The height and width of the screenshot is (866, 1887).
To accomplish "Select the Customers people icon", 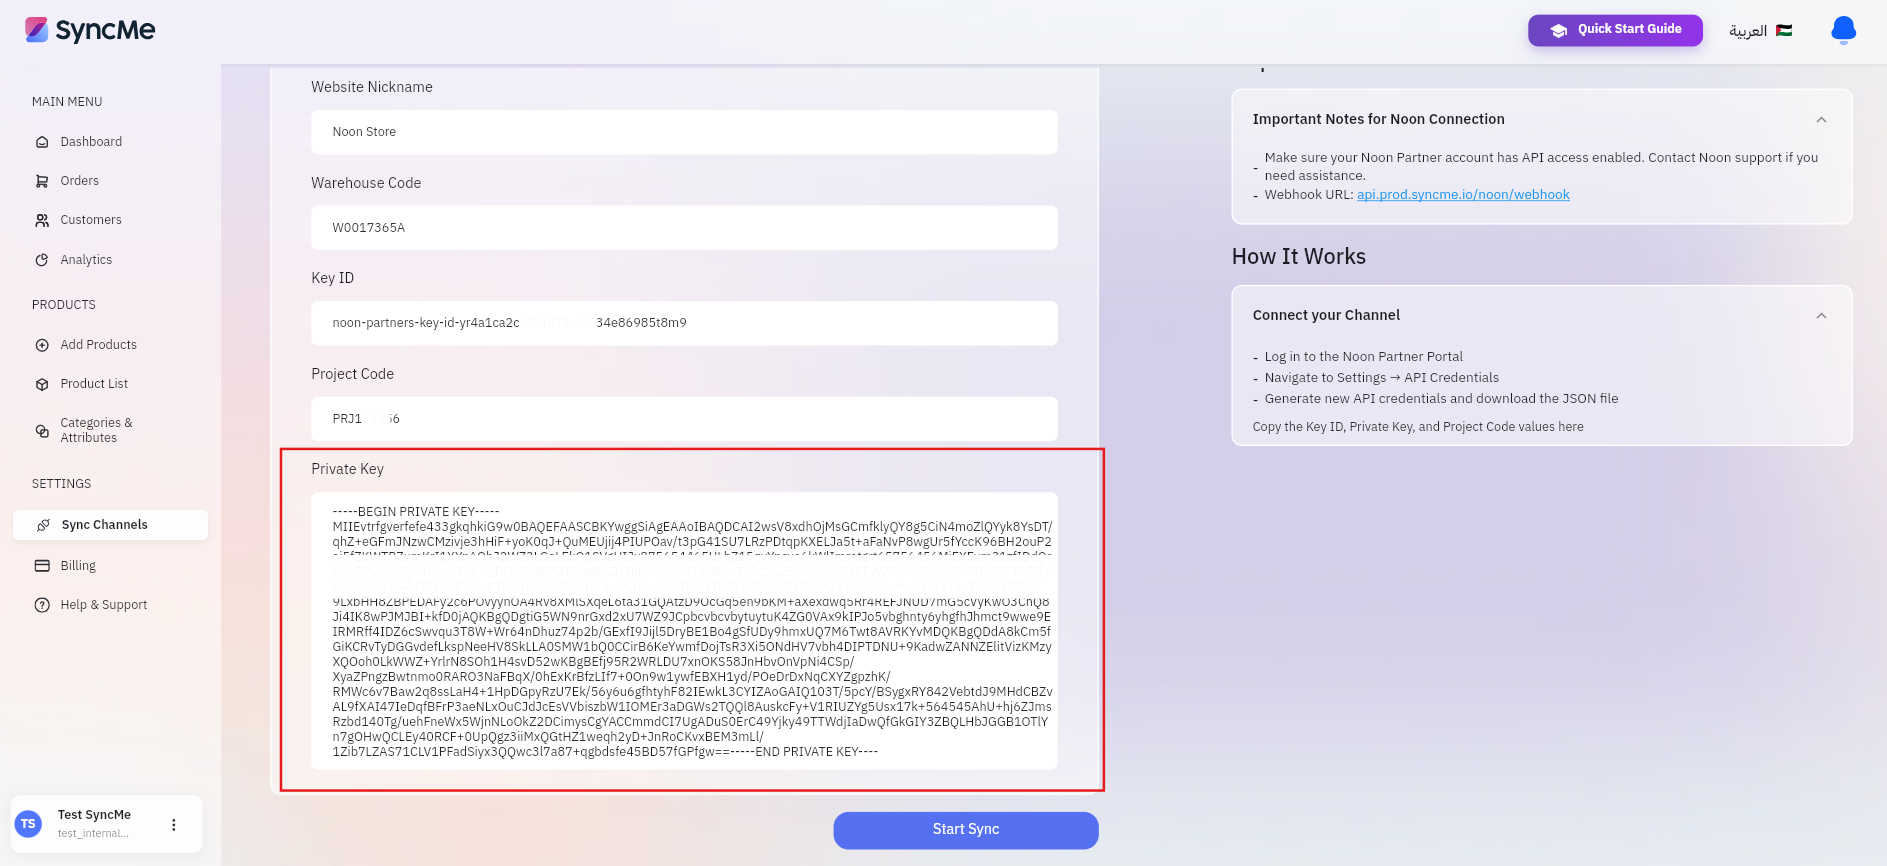I will tap(42, 220).
